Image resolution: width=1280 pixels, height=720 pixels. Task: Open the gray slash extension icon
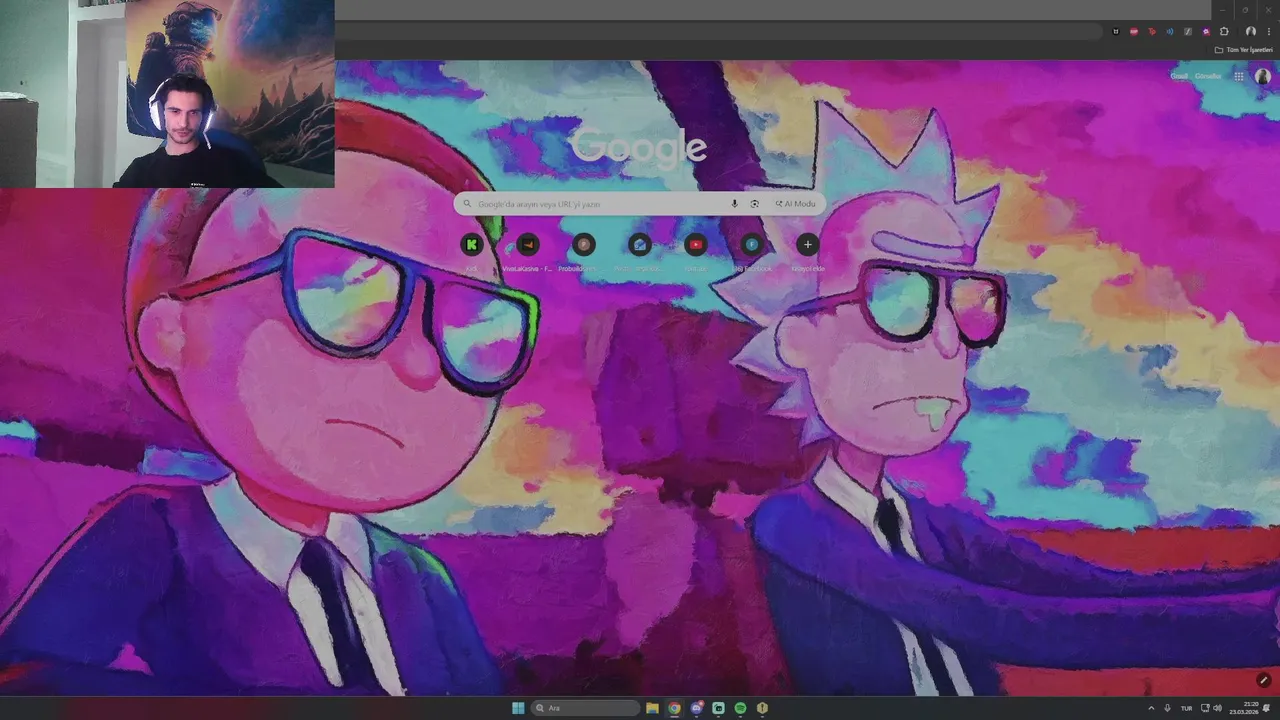pyautogui.click(x=1188, y=32)
